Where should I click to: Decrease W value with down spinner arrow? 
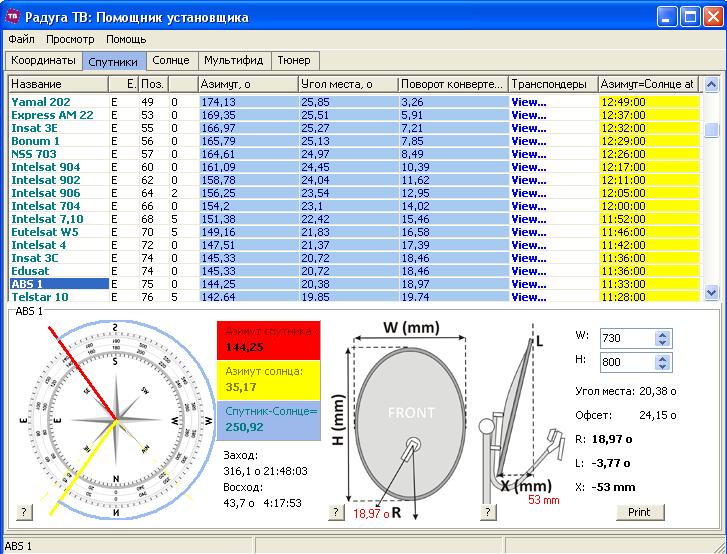663,343
